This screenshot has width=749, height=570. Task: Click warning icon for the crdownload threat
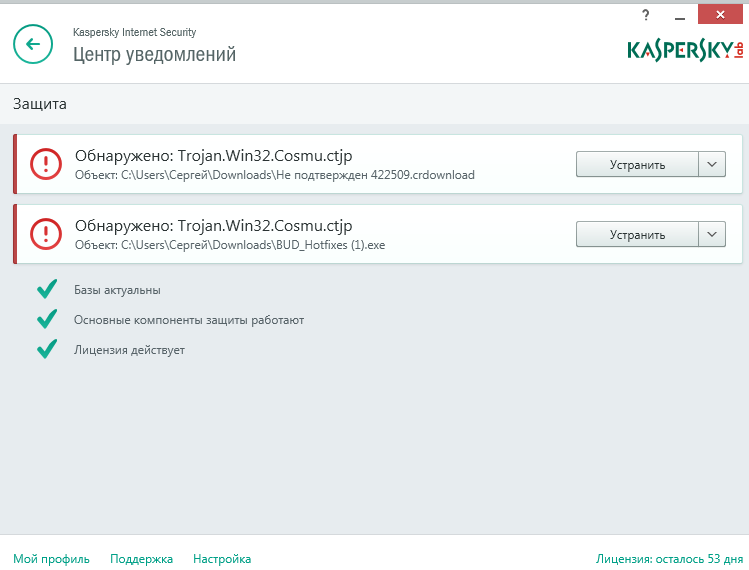[x=46, y=164]
